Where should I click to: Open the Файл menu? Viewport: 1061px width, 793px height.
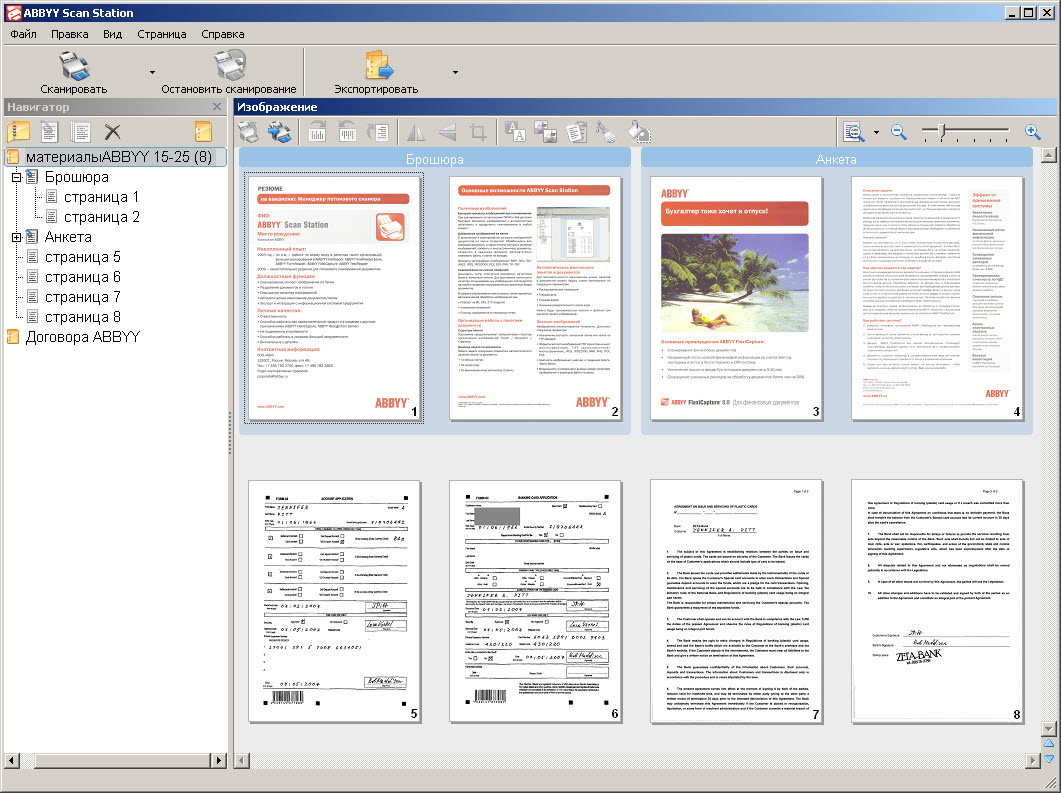click(x=24, y=34)
